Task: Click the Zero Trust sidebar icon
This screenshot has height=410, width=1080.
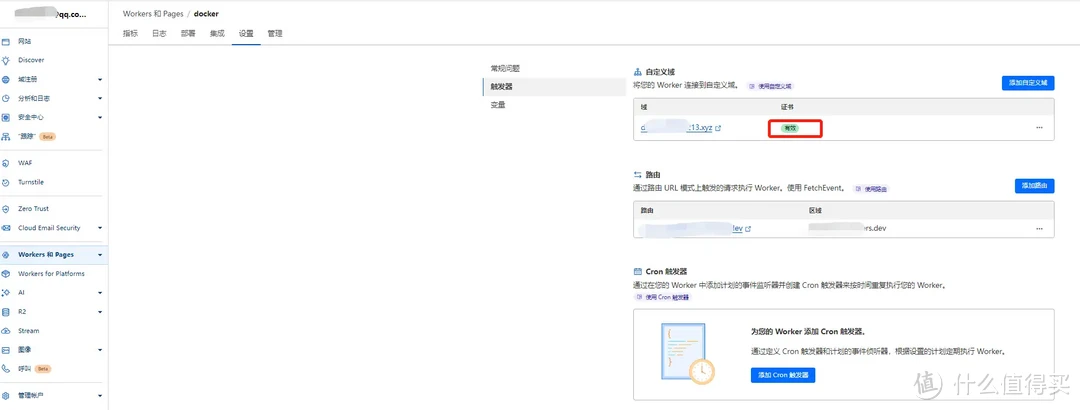Action: coord(6,209)
